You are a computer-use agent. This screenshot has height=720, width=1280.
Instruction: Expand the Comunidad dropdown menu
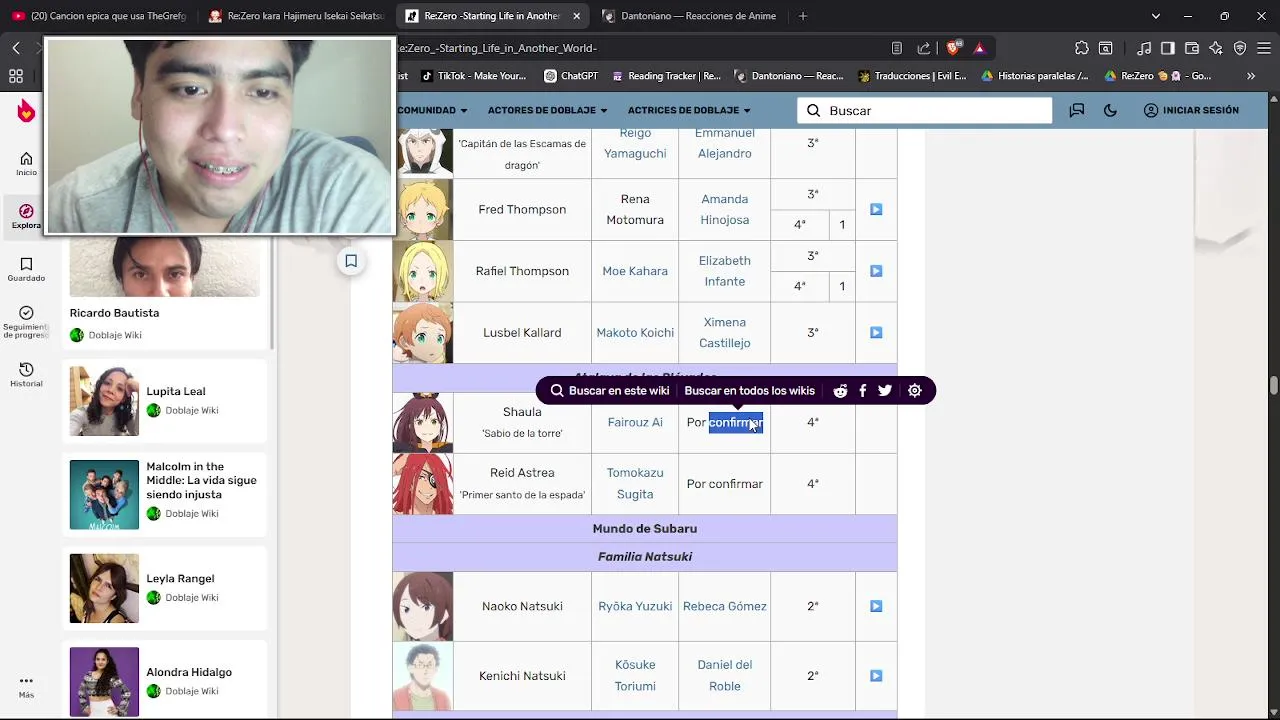click(x=432, y=110)
